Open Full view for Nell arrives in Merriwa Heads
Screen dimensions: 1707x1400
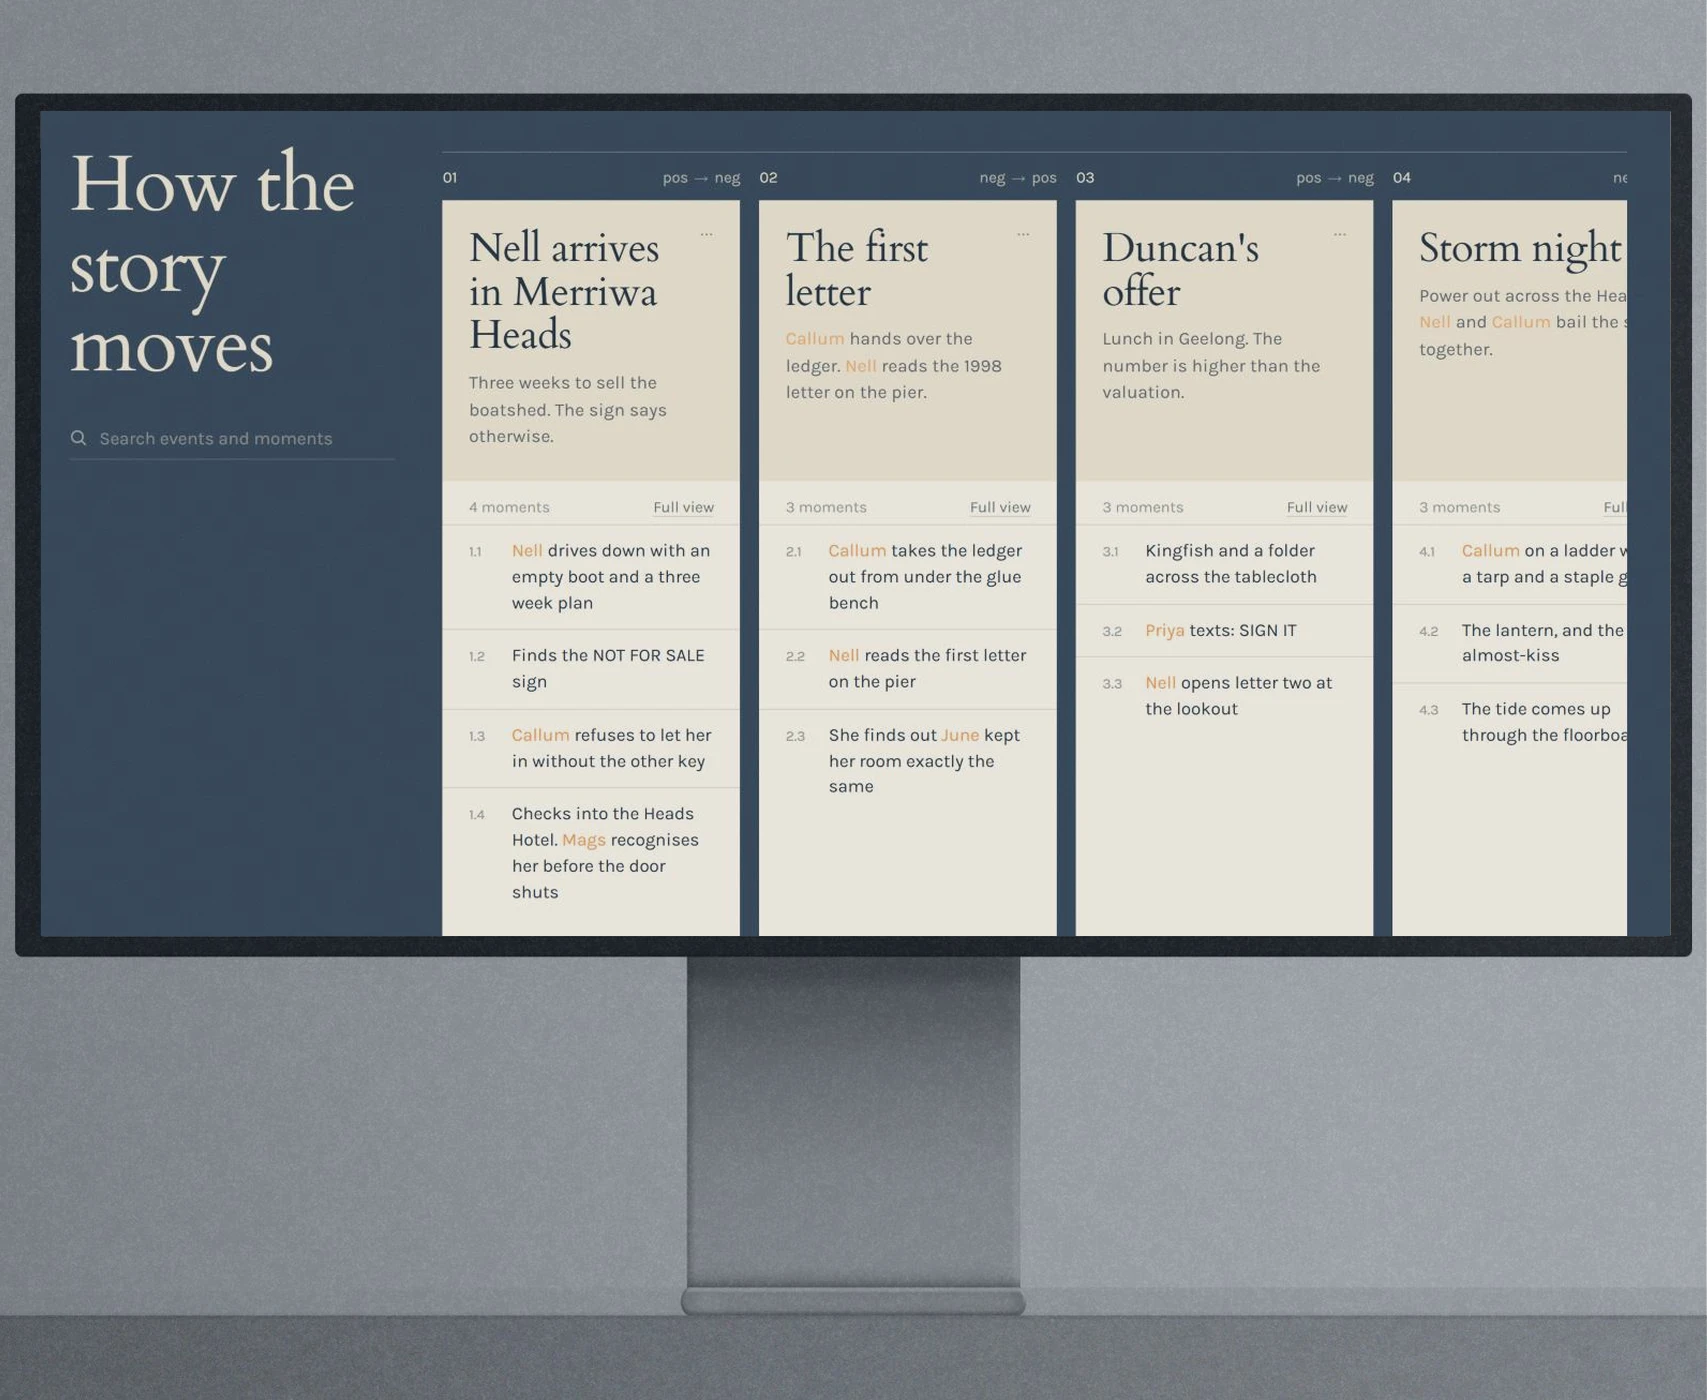tap(683, 507)
